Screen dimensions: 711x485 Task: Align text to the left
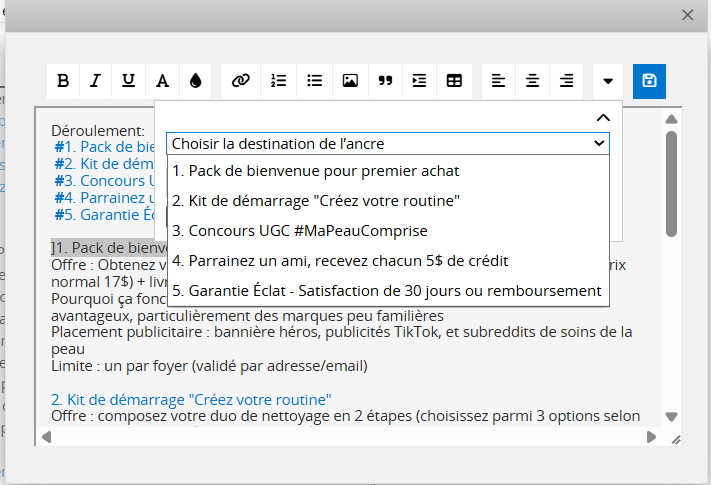499,81
